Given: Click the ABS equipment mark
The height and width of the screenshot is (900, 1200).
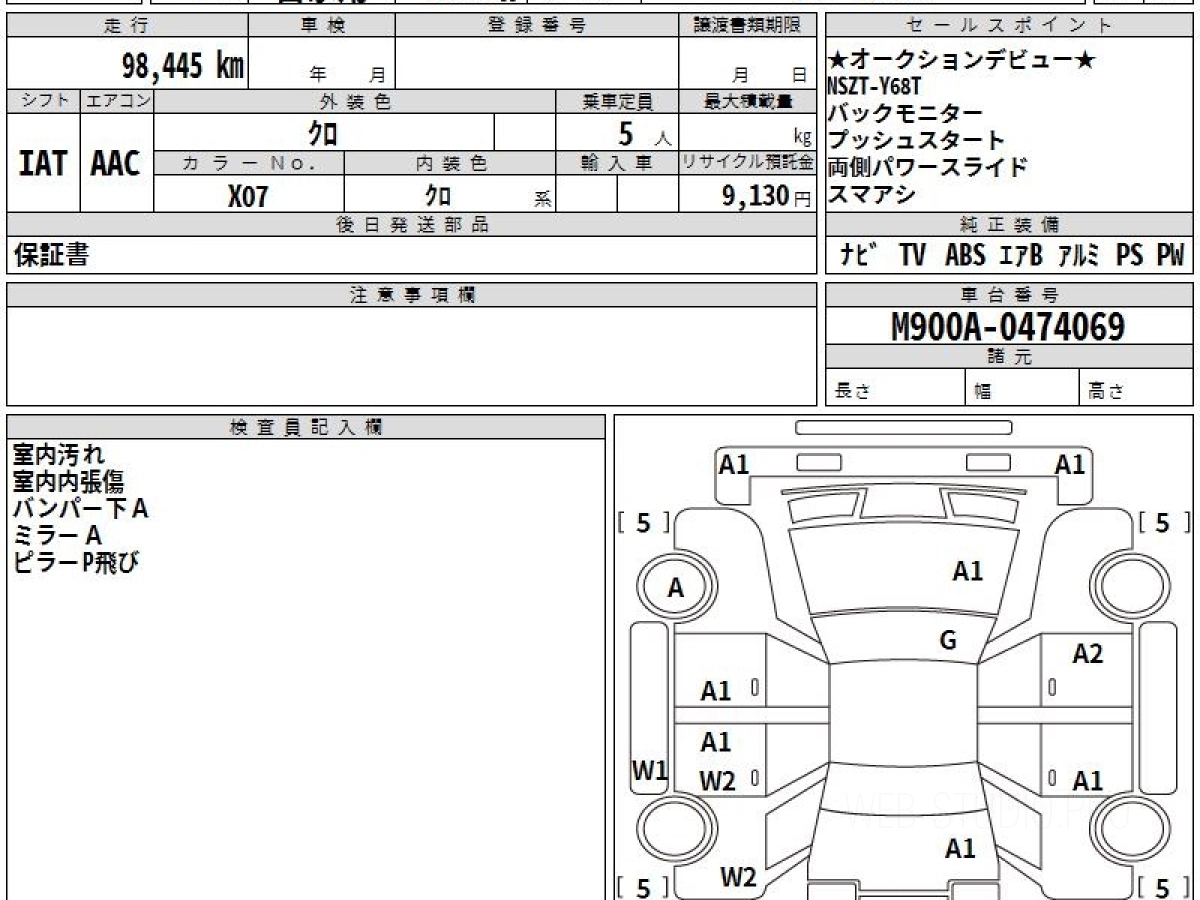Looking at the screenshot, I should [965, 256].
